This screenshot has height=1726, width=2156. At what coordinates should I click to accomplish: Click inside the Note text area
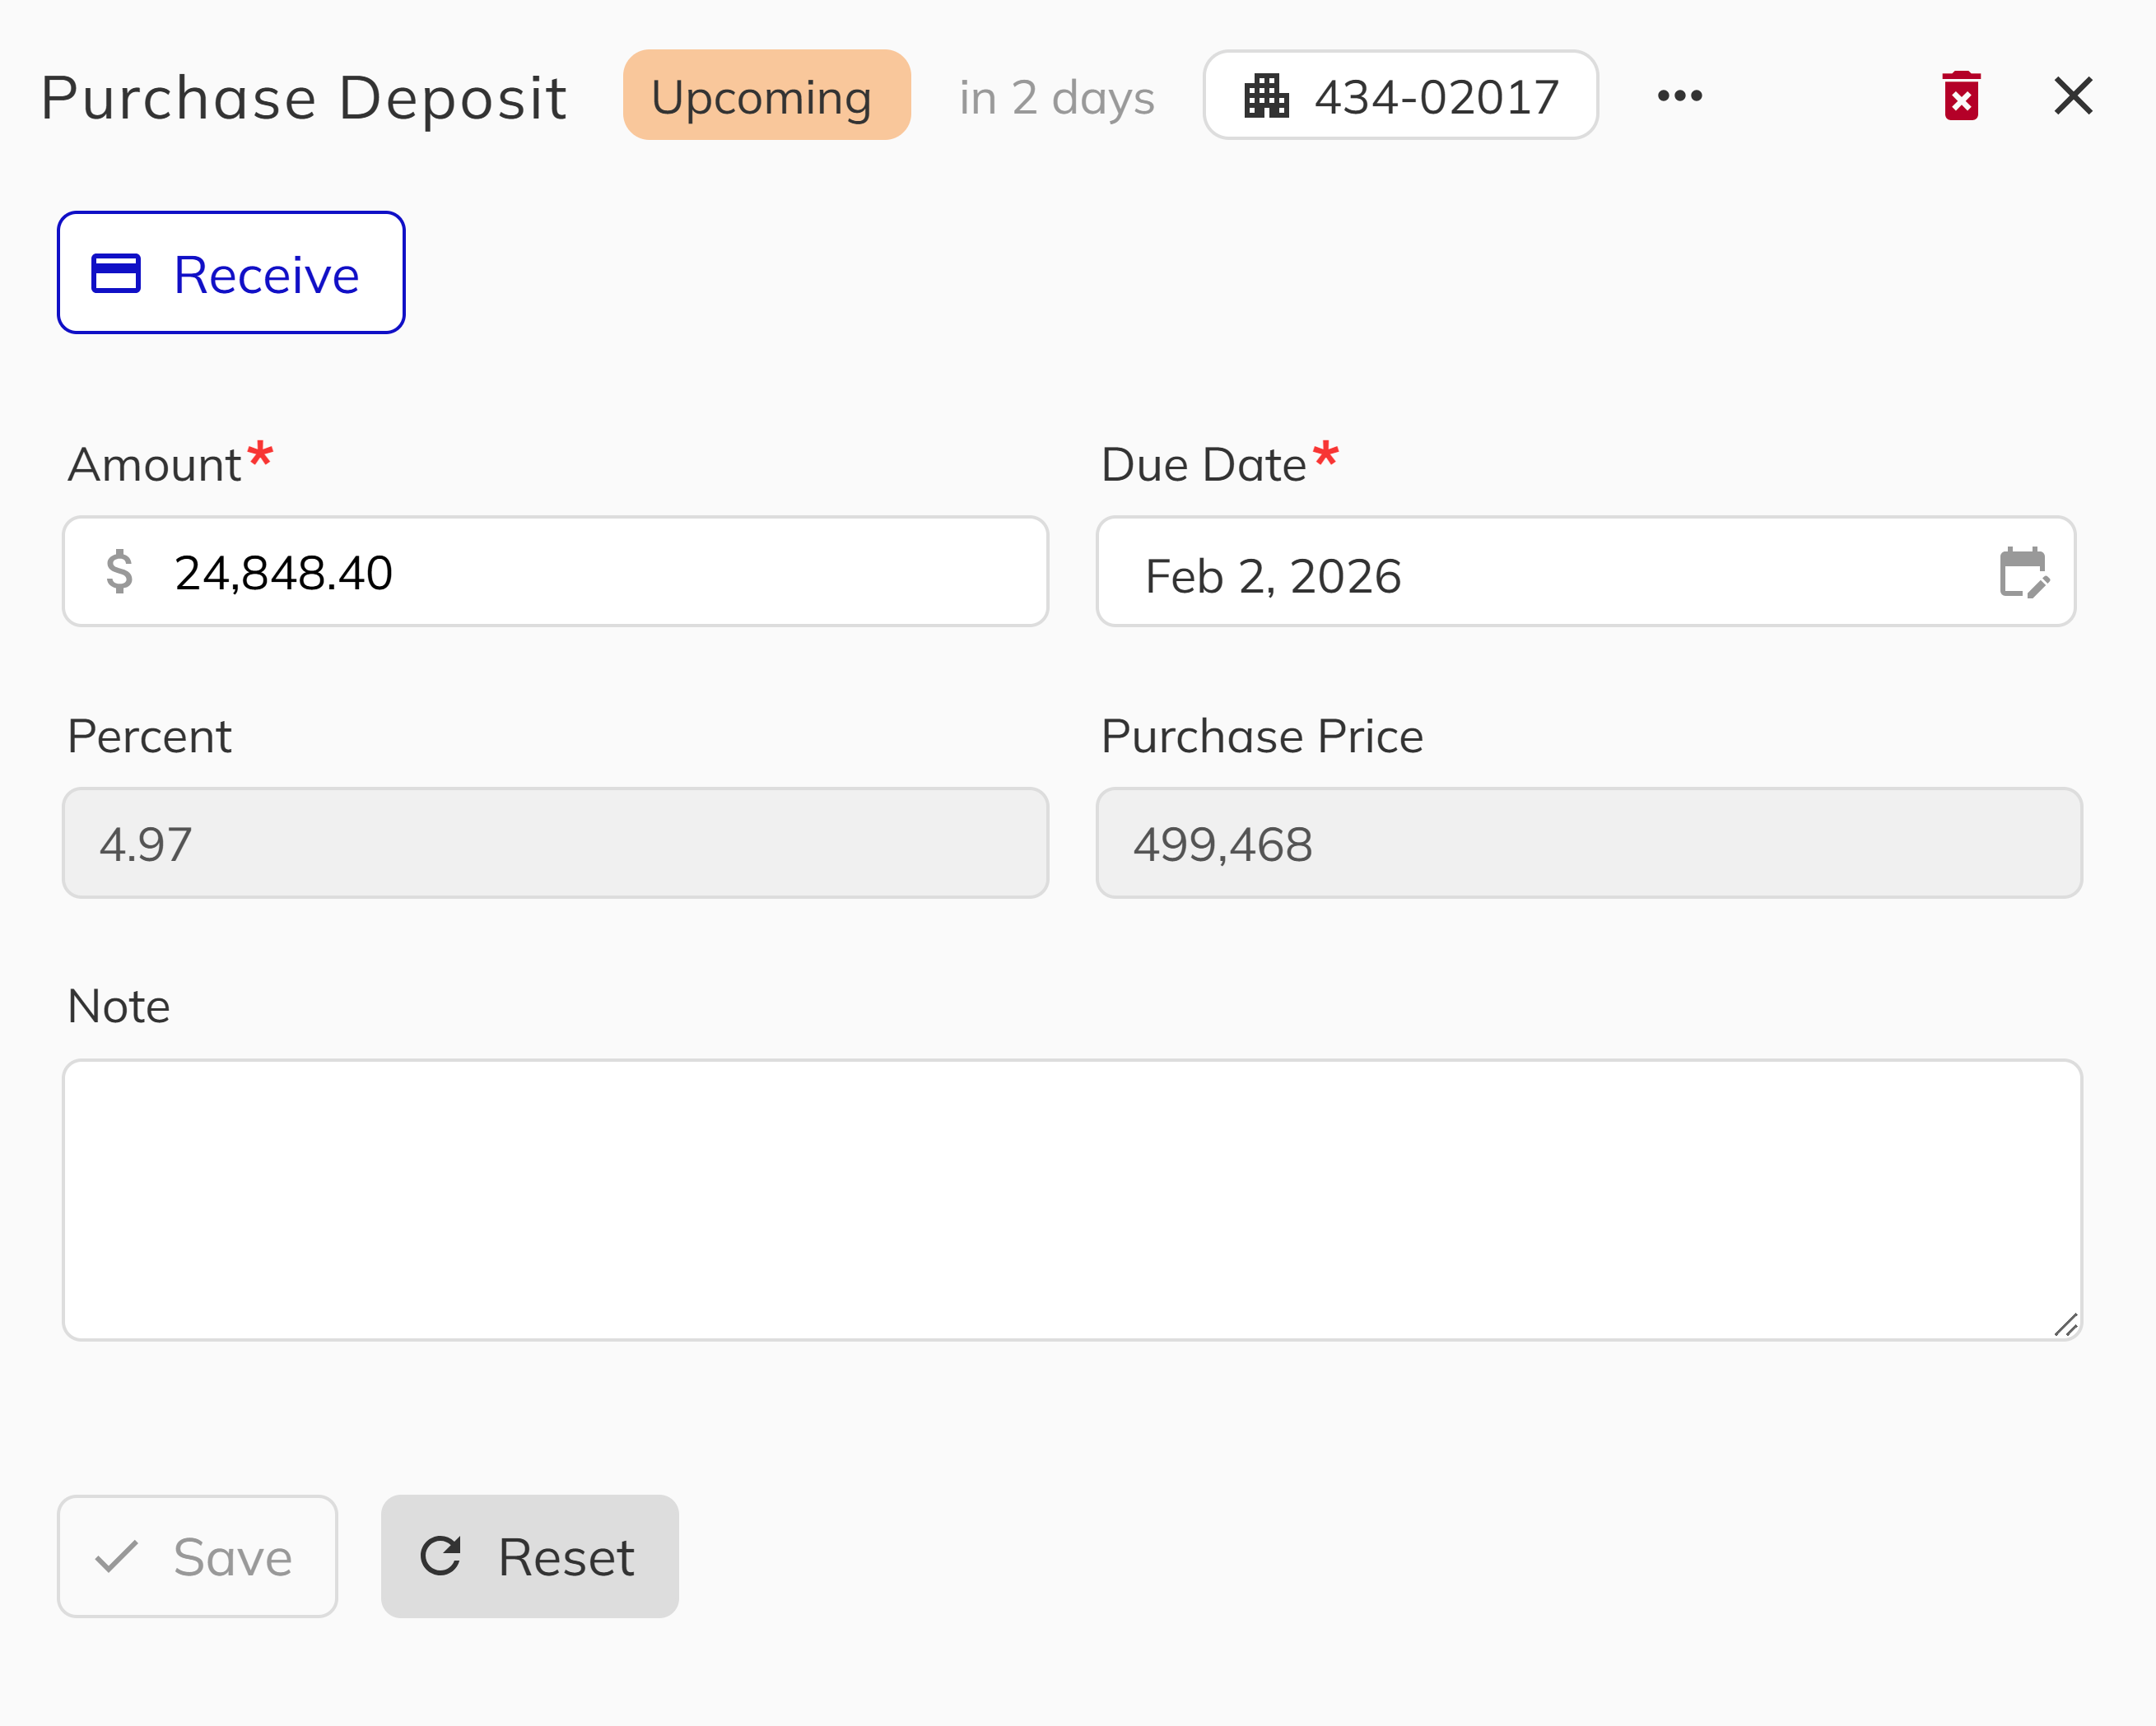1070,1195
